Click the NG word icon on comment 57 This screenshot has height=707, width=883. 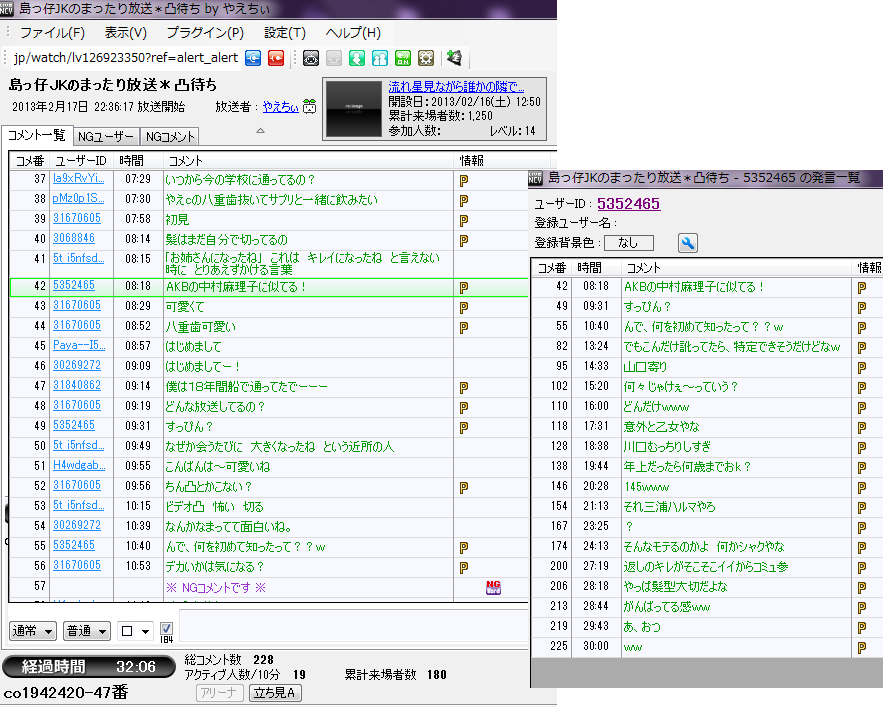(x=493, y=588)
